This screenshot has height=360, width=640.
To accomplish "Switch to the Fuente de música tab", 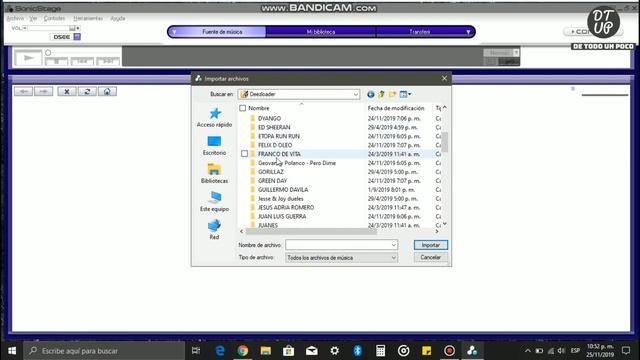I will (222, 32).
